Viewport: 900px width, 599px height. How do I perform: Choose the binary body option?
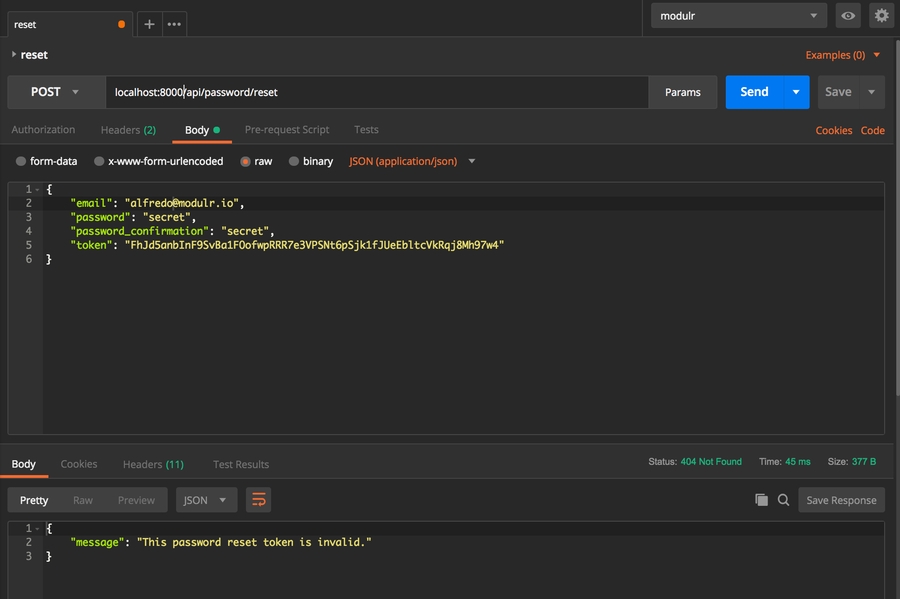pos(294,161)
